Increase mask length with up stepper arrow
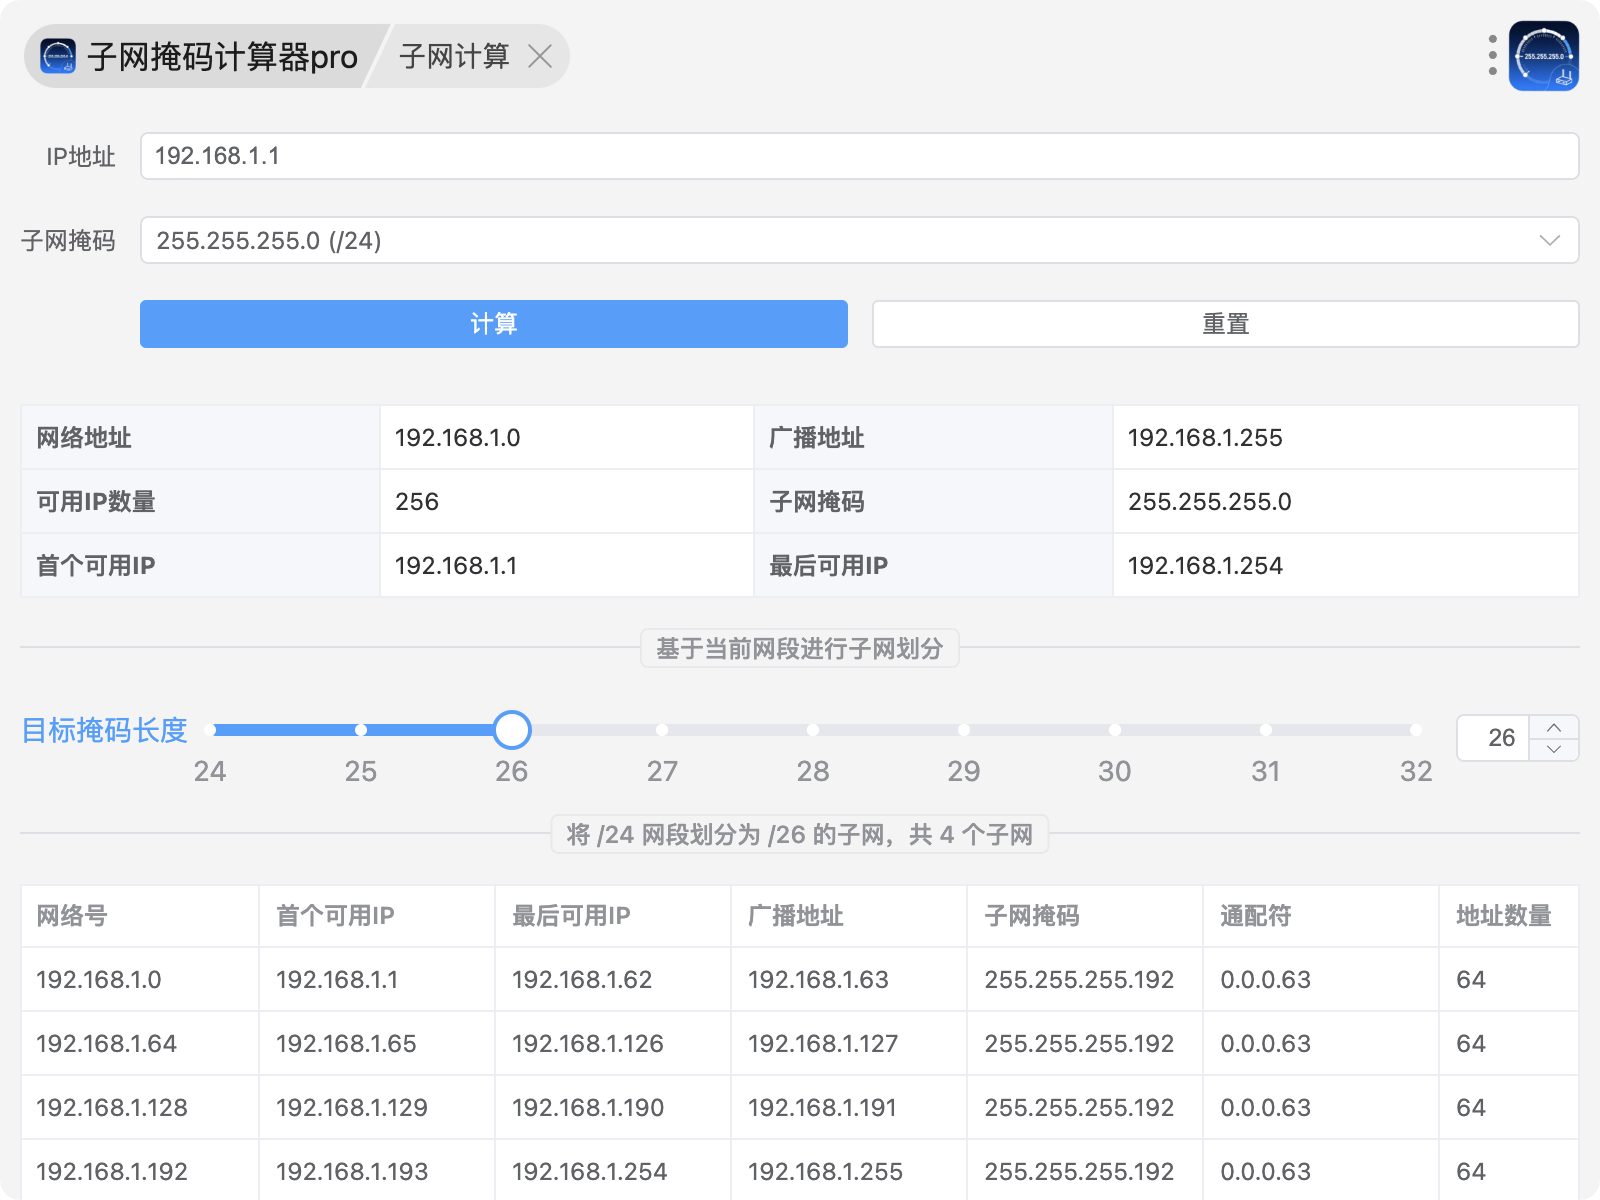Image resolution: width=1600 pixels, height=1200 pixels. 1554,727
